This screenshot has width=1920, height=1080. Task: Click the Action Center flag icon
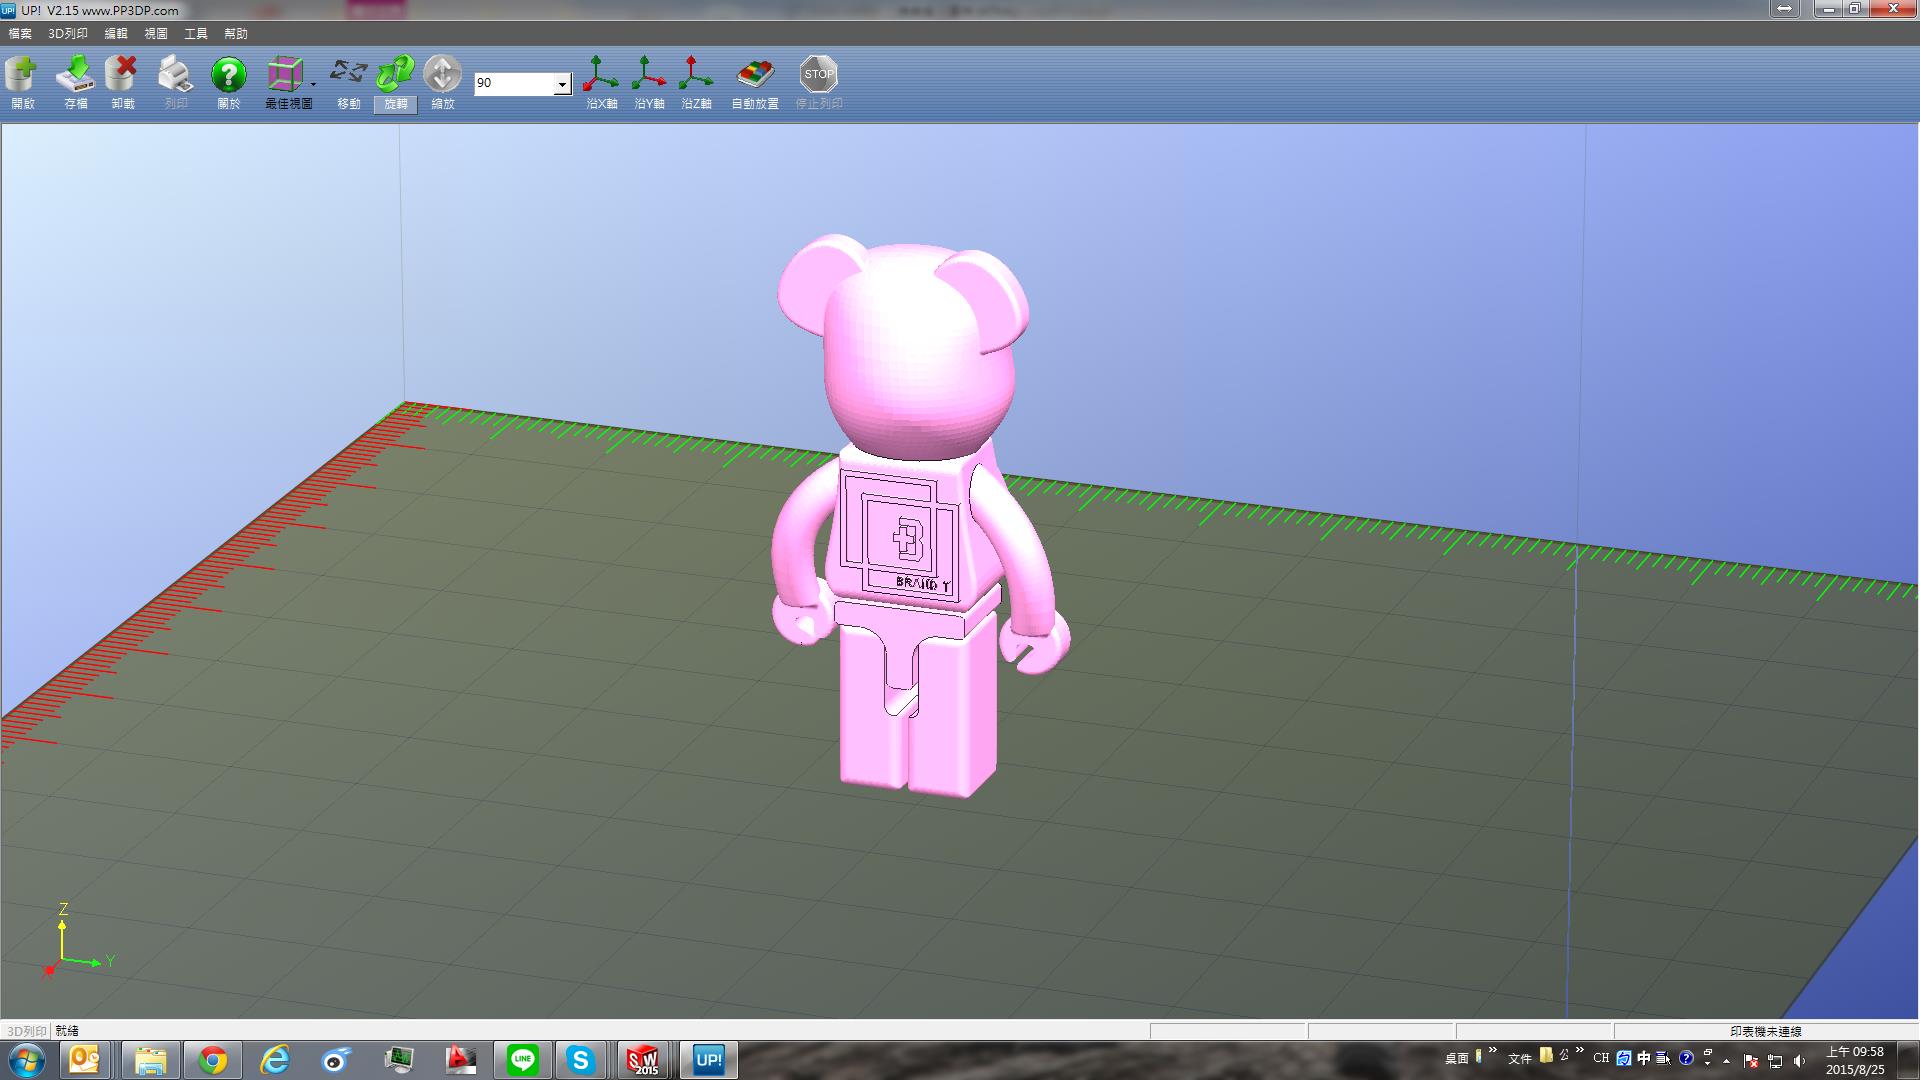(x=1751, y=1061)
